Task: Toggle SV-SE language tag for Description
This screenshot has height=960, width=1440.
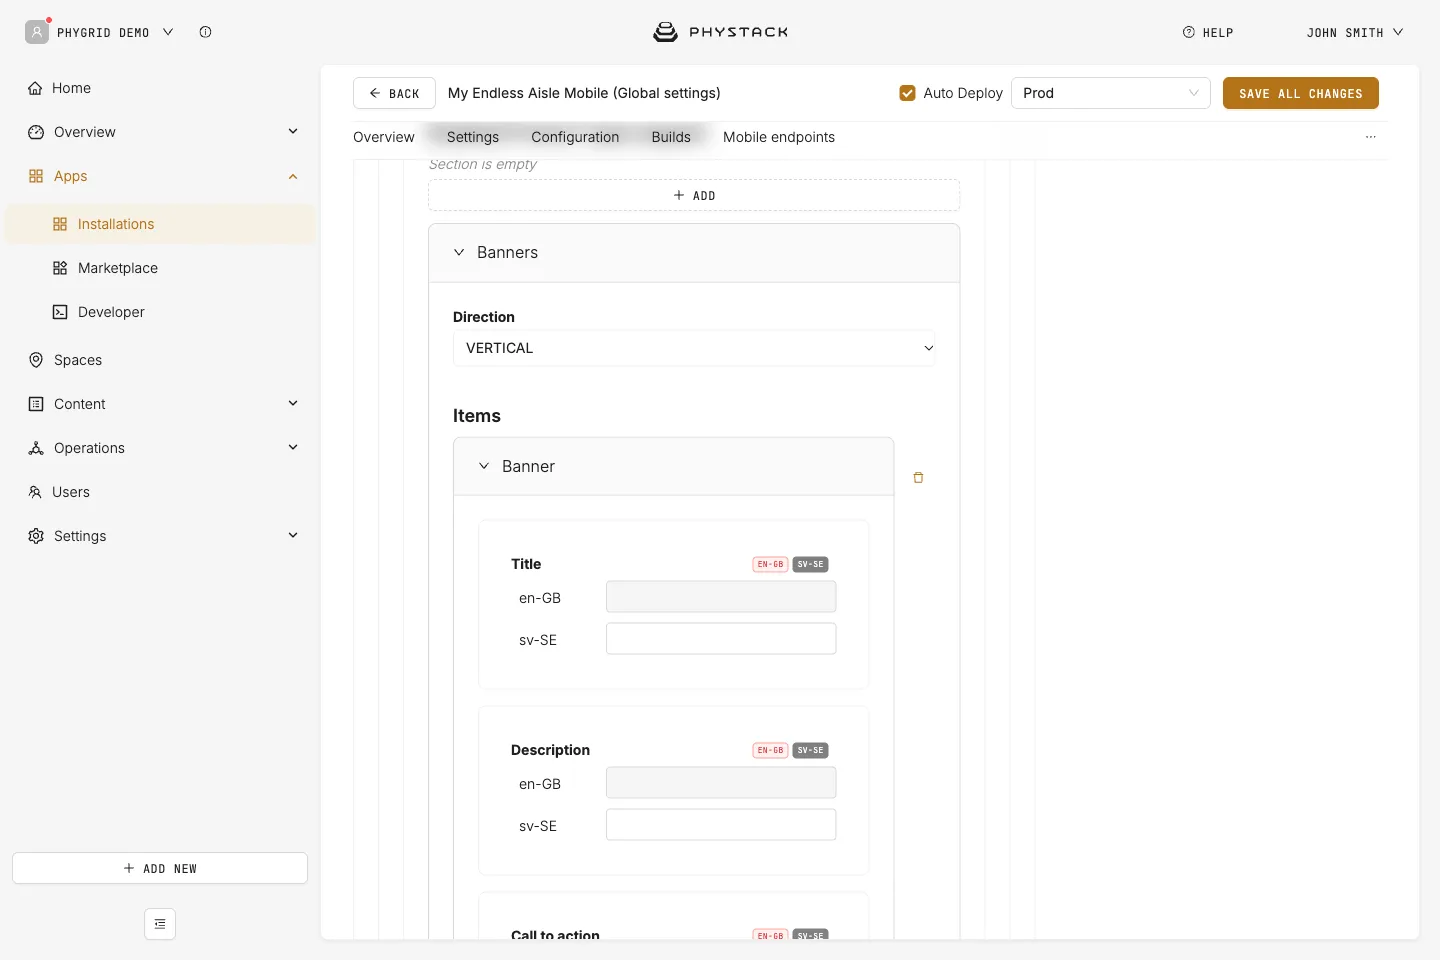Action: 811,750
